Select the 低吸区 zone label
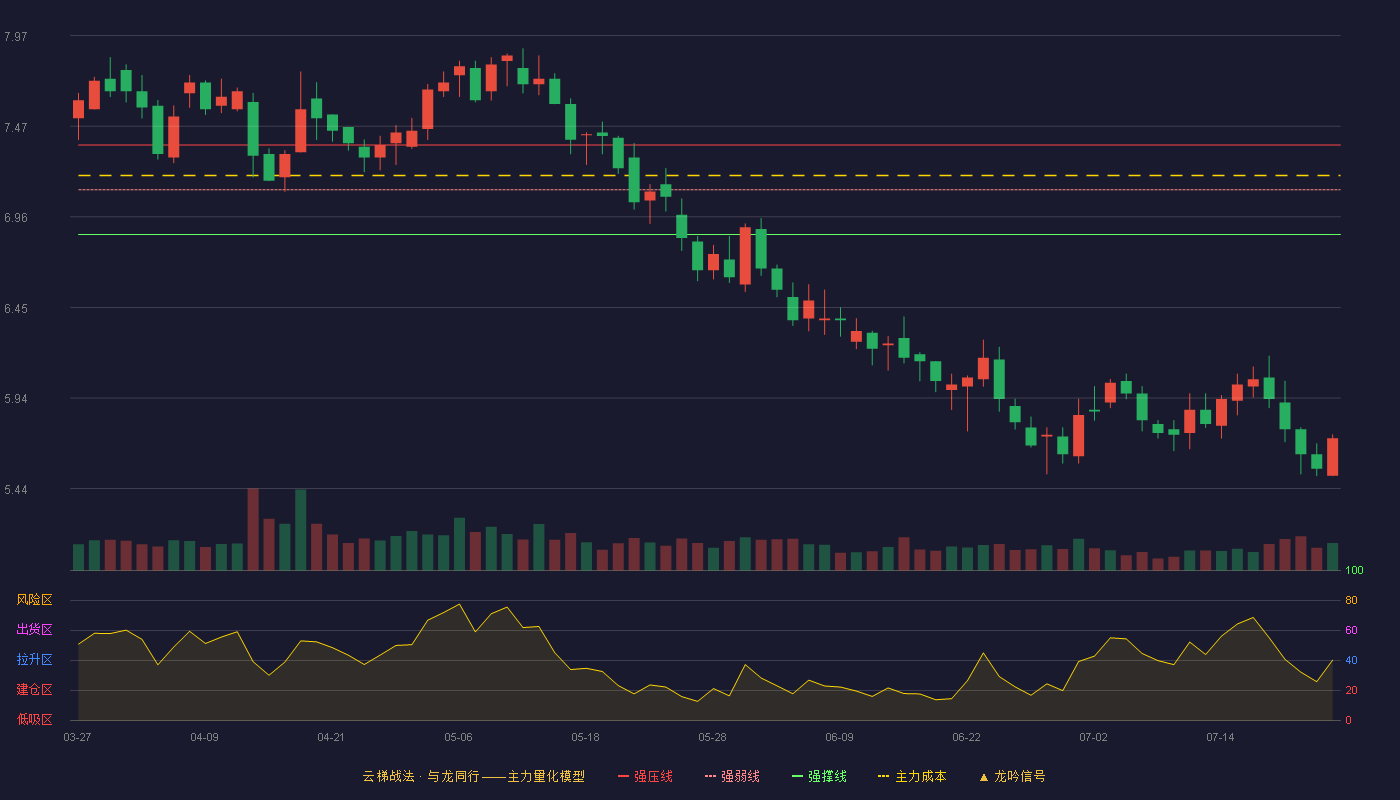Viewport: 1400px width, 800px height. (x=34, y=720)
